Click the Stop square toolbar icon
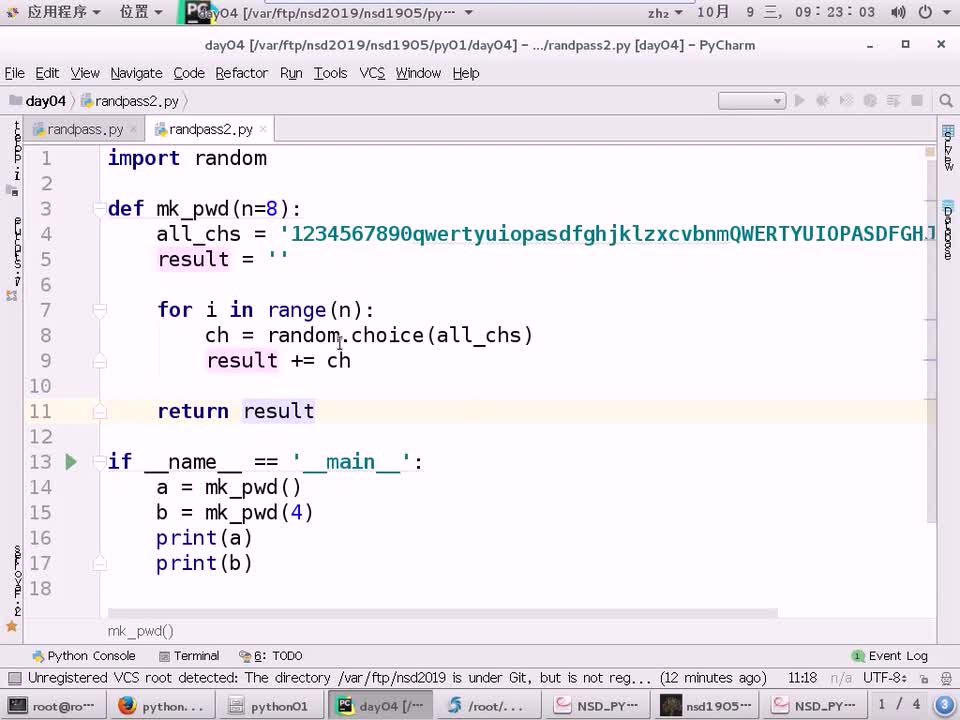 [917, 100]
